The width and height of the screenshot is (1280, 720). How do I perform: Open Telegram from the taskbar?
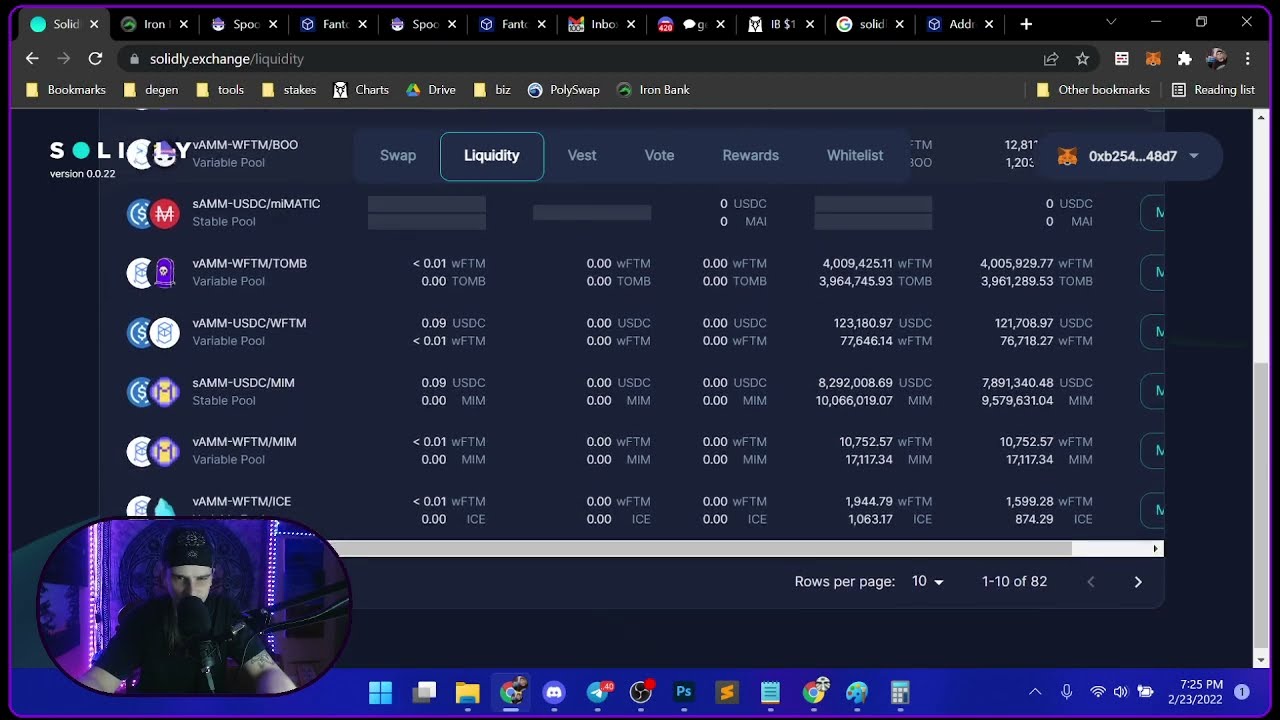pyautogui.click(x=599, y=692)
